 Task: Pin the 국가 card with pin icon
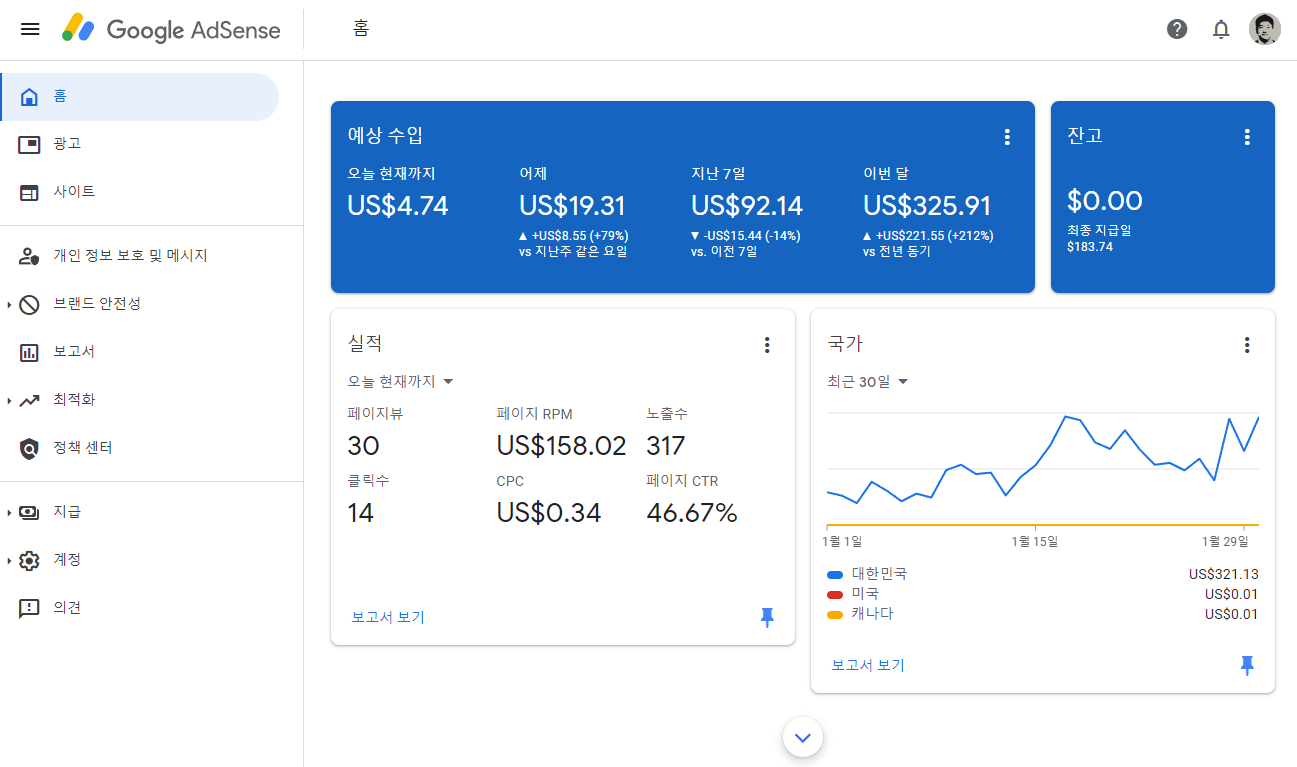tap(1247, 665)
